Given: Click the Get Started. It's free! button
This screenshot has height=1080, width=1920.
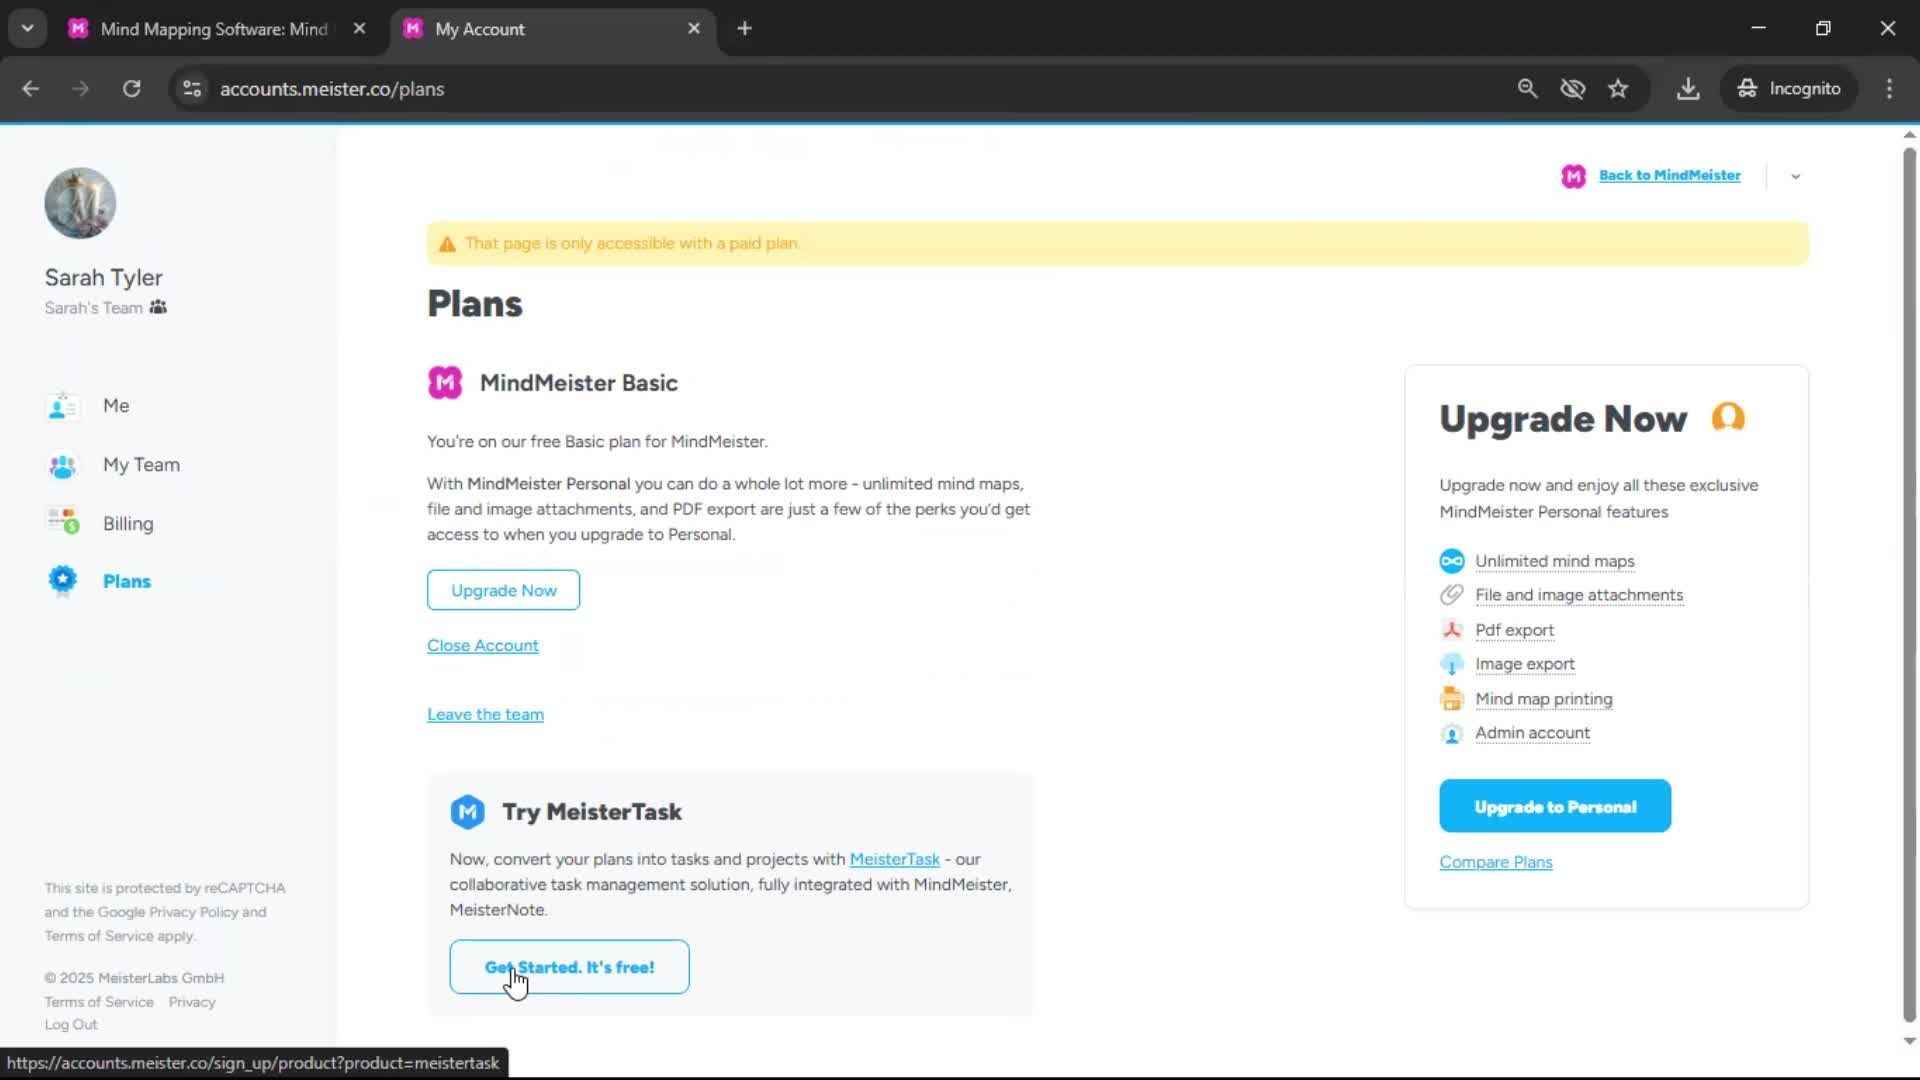Looking at the screenshot, I should point(569,967).
